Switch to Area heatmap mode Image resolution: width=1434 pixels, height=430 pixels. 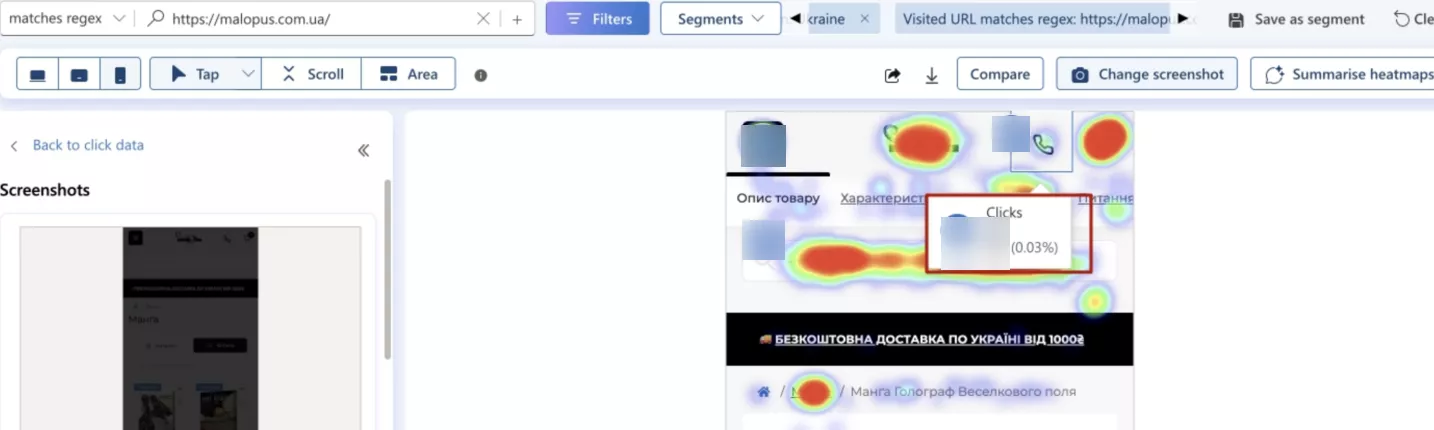(x=408, y=74)
